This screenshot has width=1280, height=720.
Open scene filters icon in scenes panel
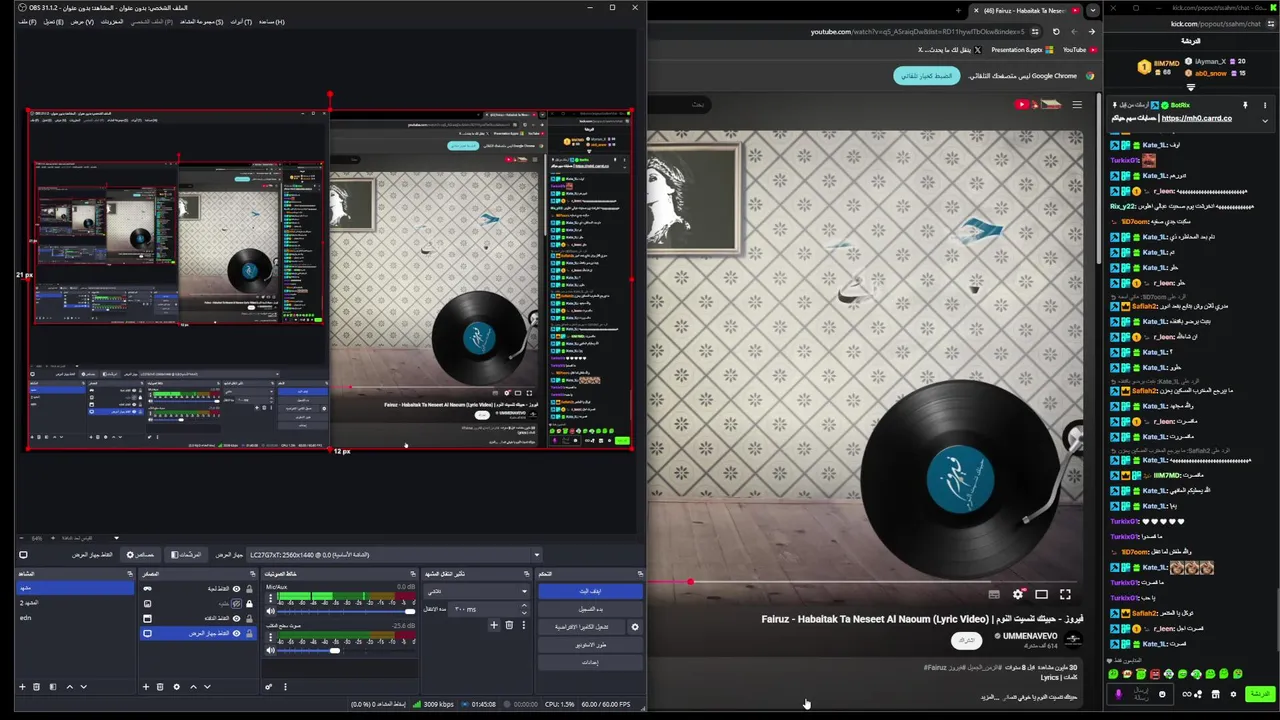53,687
